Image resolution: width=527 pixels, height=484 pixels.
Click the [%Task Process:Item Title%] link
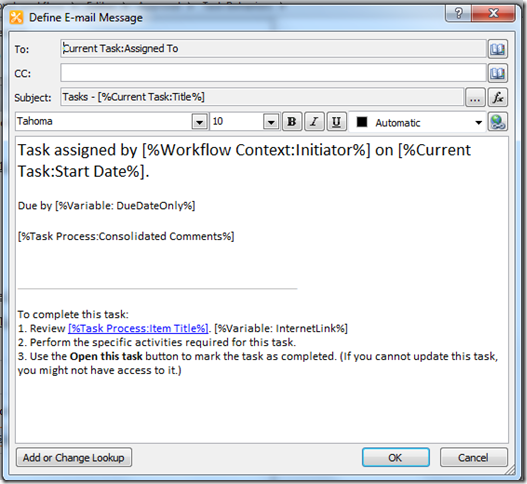138,328
